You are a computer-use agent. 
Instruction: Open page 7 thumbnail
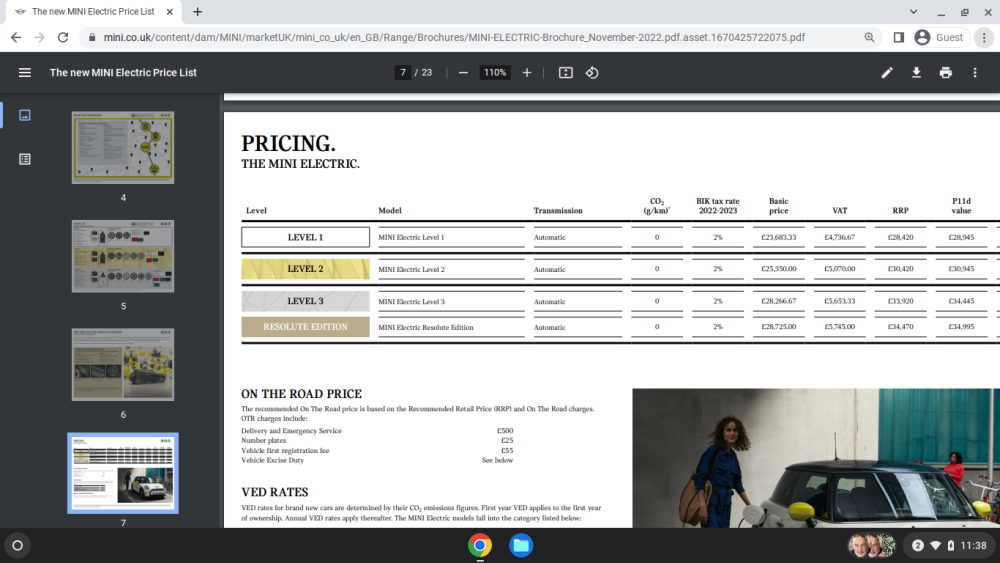click(x=123, y=473)
